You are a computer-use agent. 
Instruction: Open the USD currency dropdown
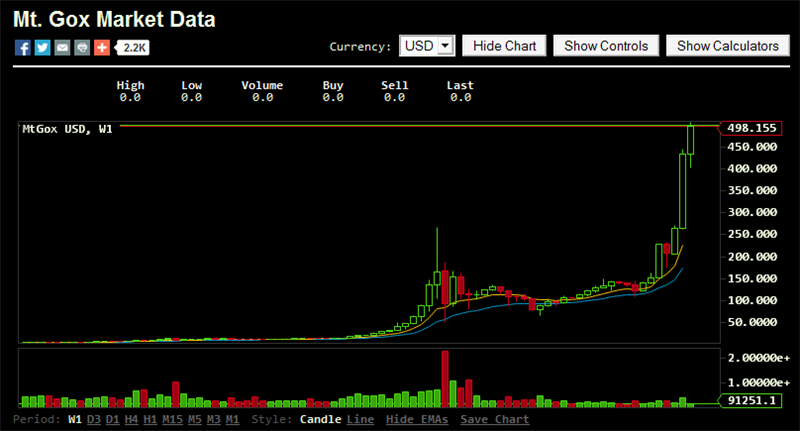coord(427,46)
